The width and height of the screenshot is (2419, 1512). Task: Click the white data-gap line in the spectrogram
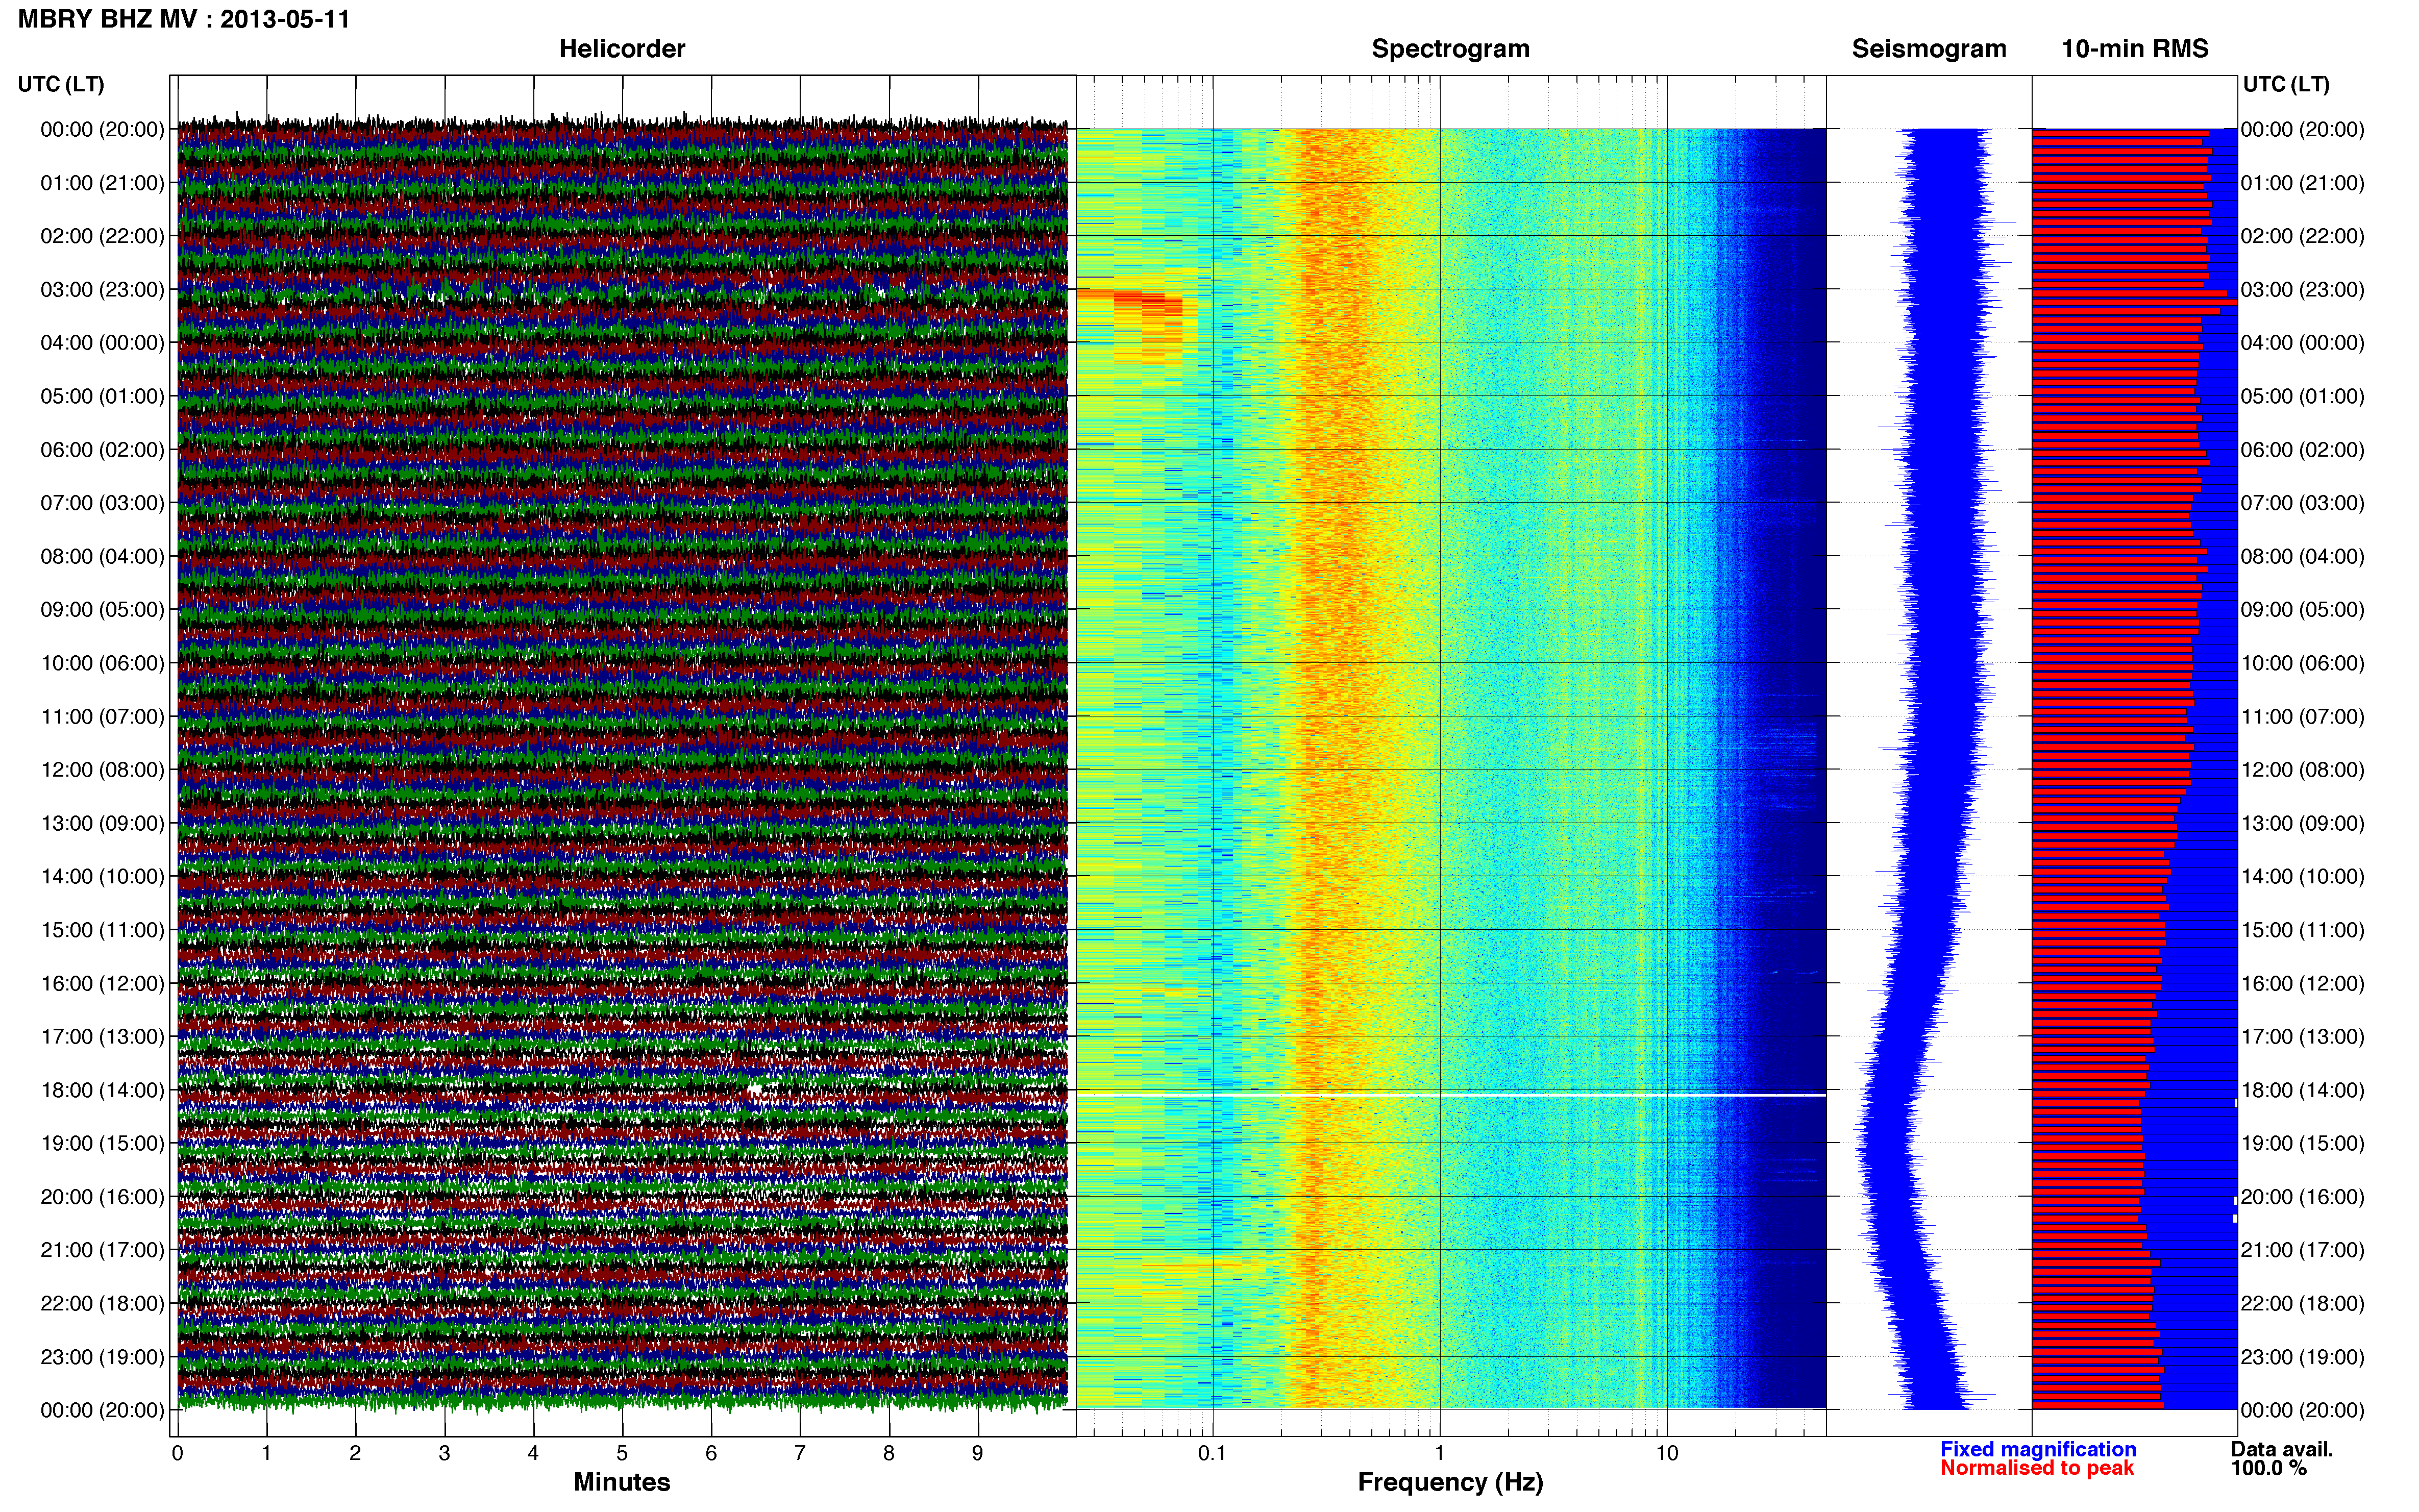pos(1451,1095)
